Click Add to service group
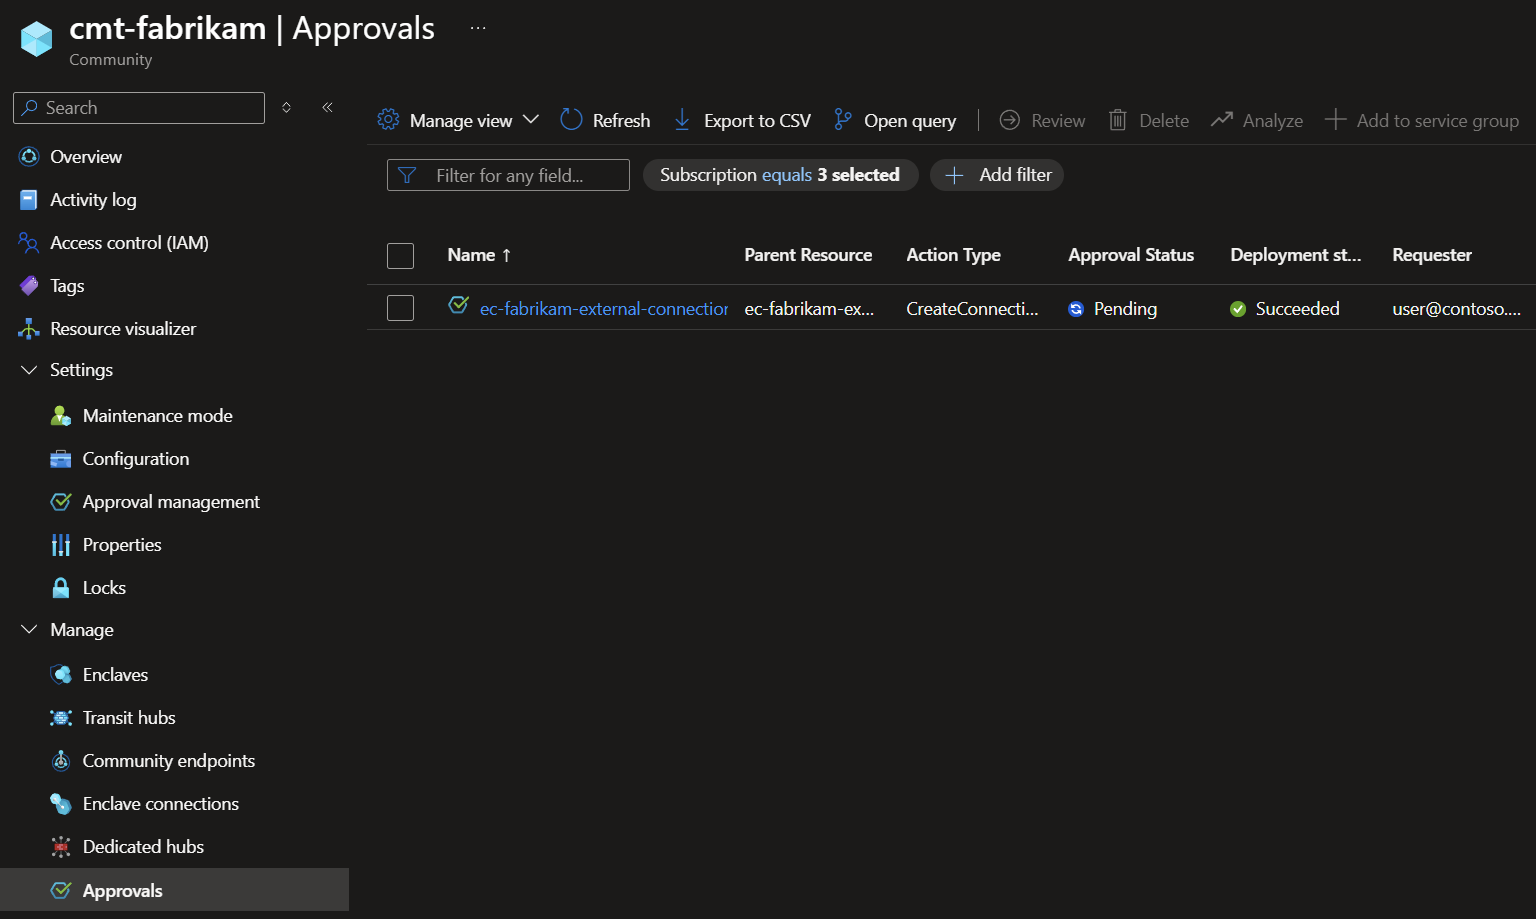Screen dimensions: 1536x919 click(1421, 120)
